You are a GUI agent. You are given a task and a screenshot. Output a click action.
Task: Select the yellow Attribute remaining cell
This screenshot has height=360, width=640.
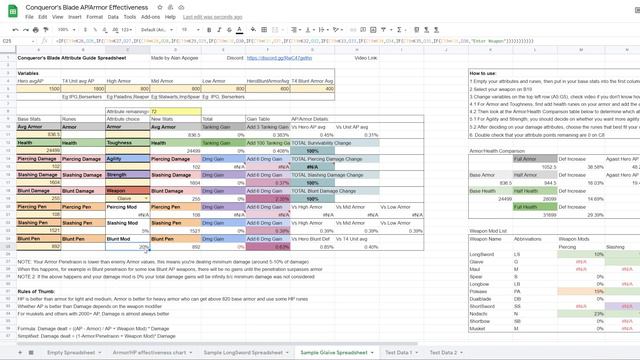(175, 111)
